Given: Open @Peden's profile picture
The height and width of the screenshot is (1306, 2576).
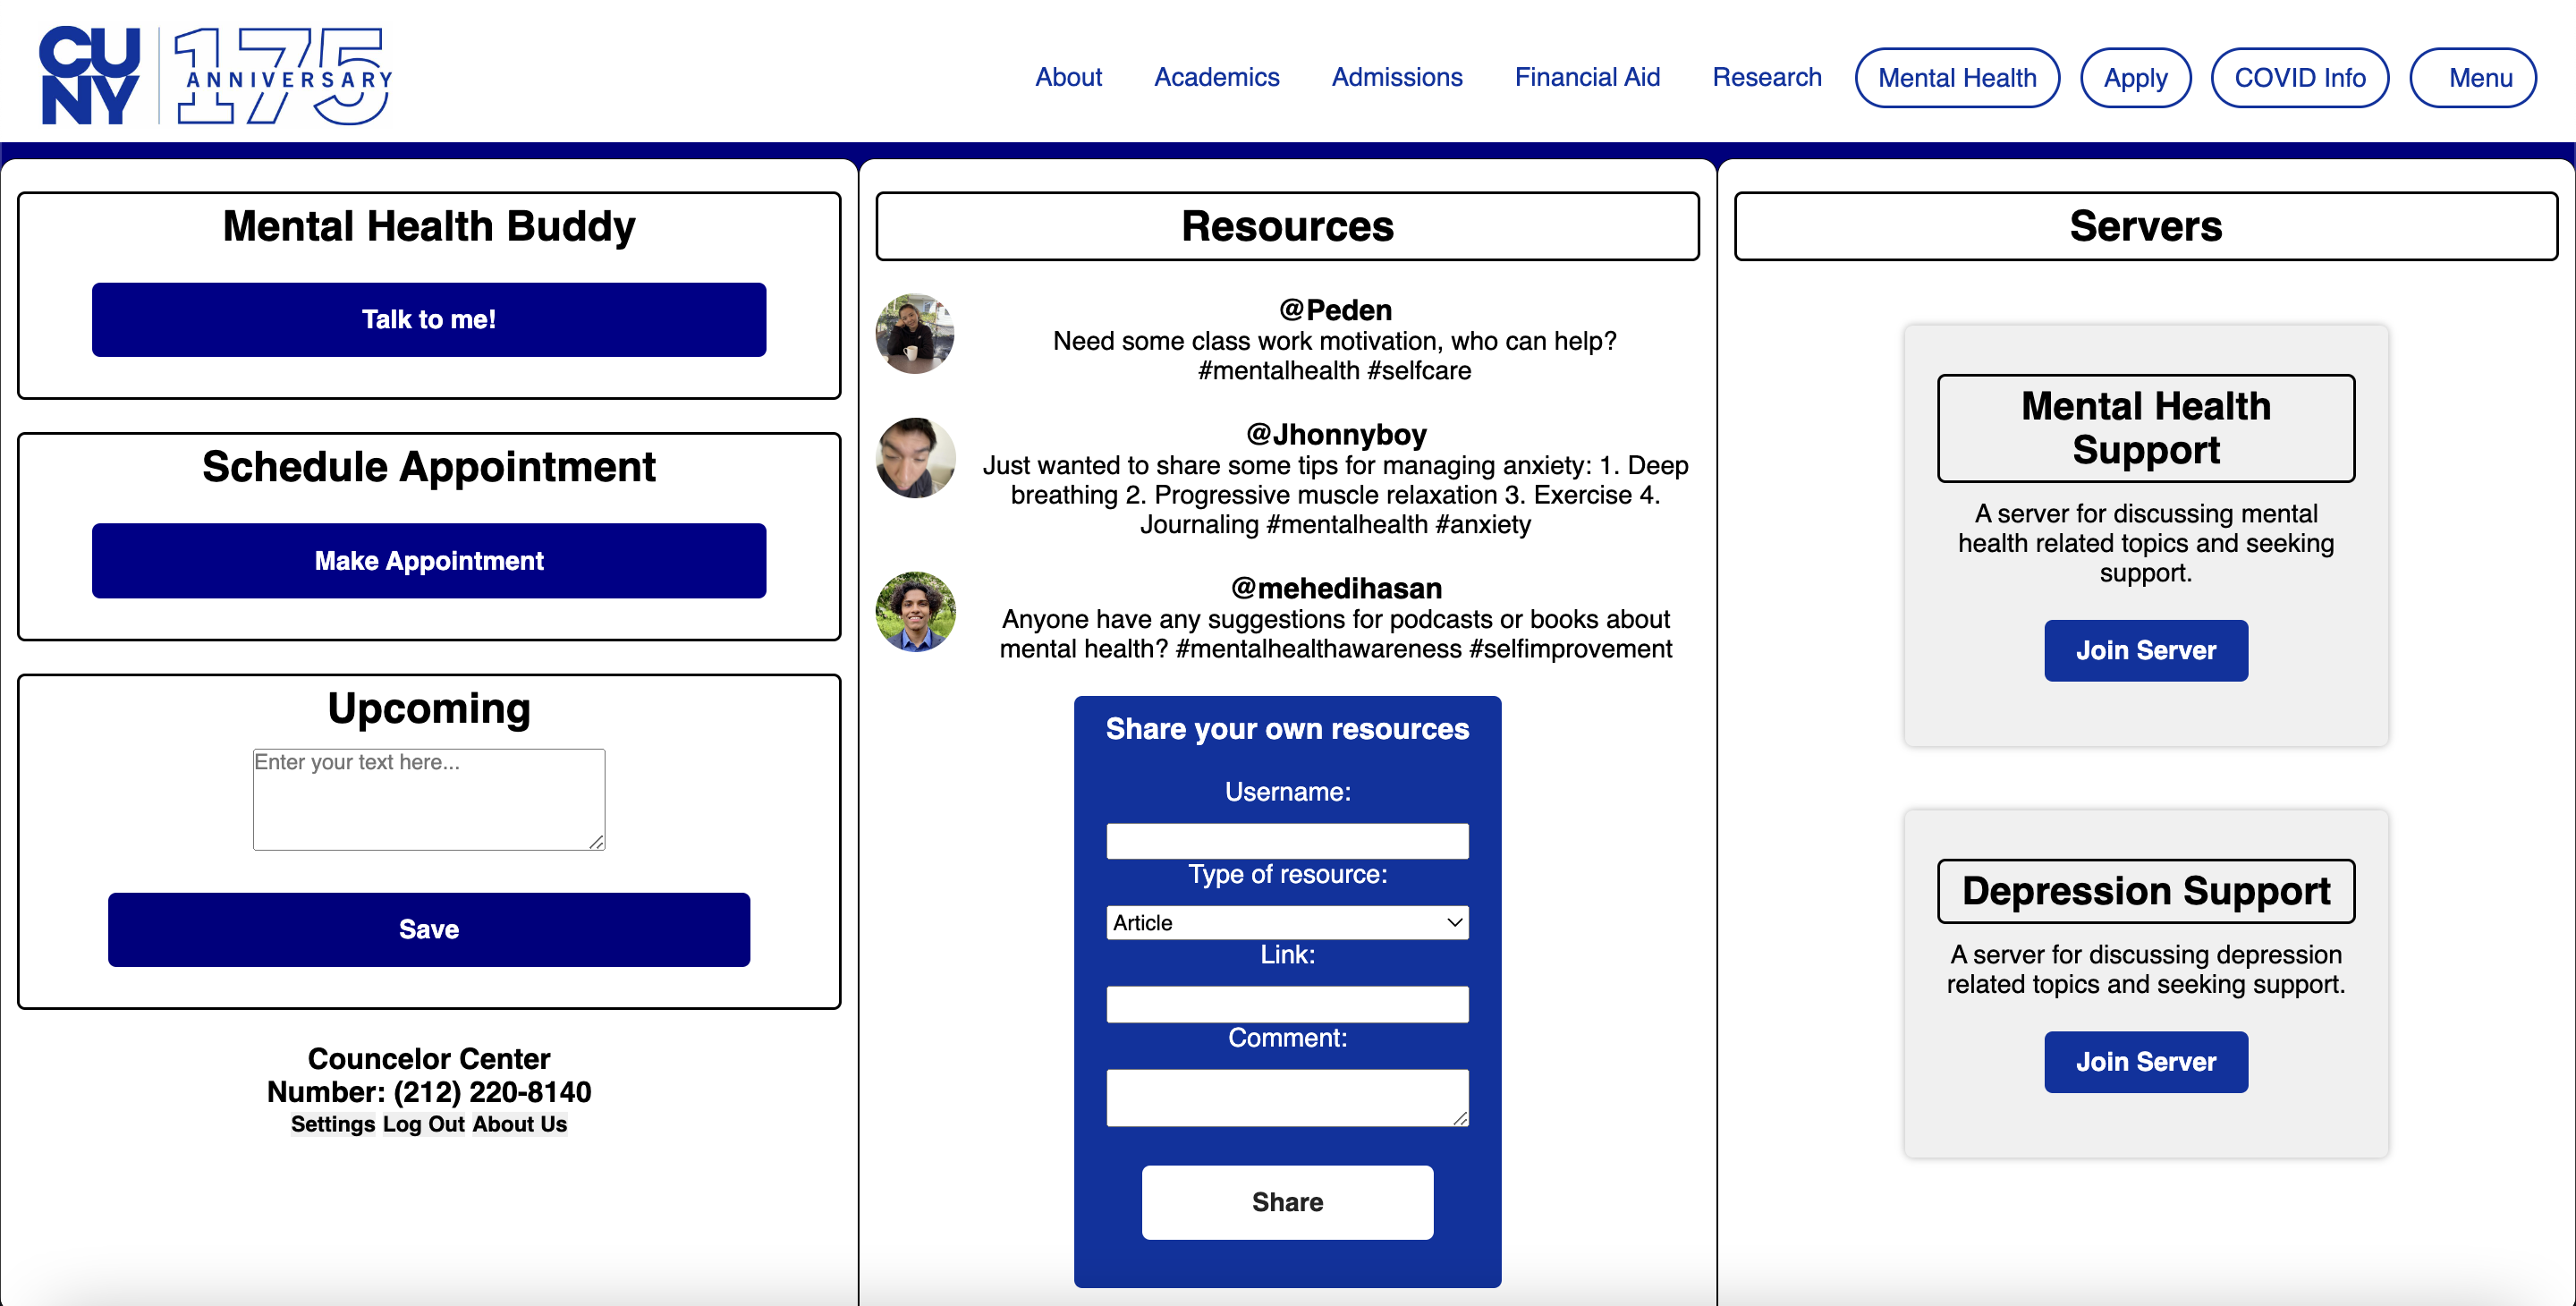Looking at the screenshot, I should click(915, 334).
